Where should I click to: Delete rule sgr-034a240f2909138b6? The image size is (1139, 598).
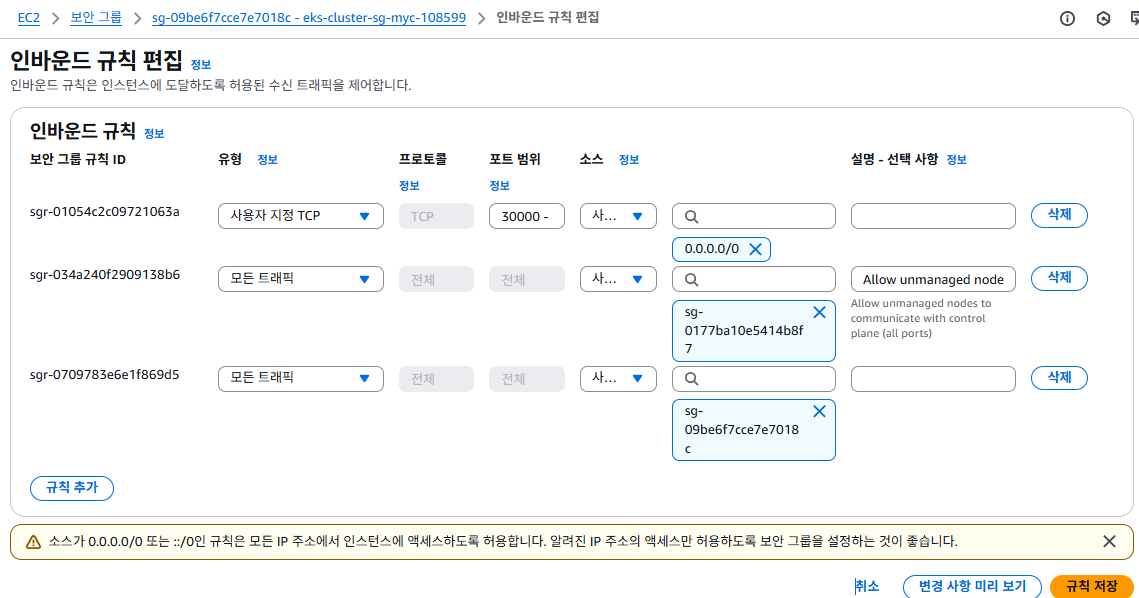tap(1059, 278)
